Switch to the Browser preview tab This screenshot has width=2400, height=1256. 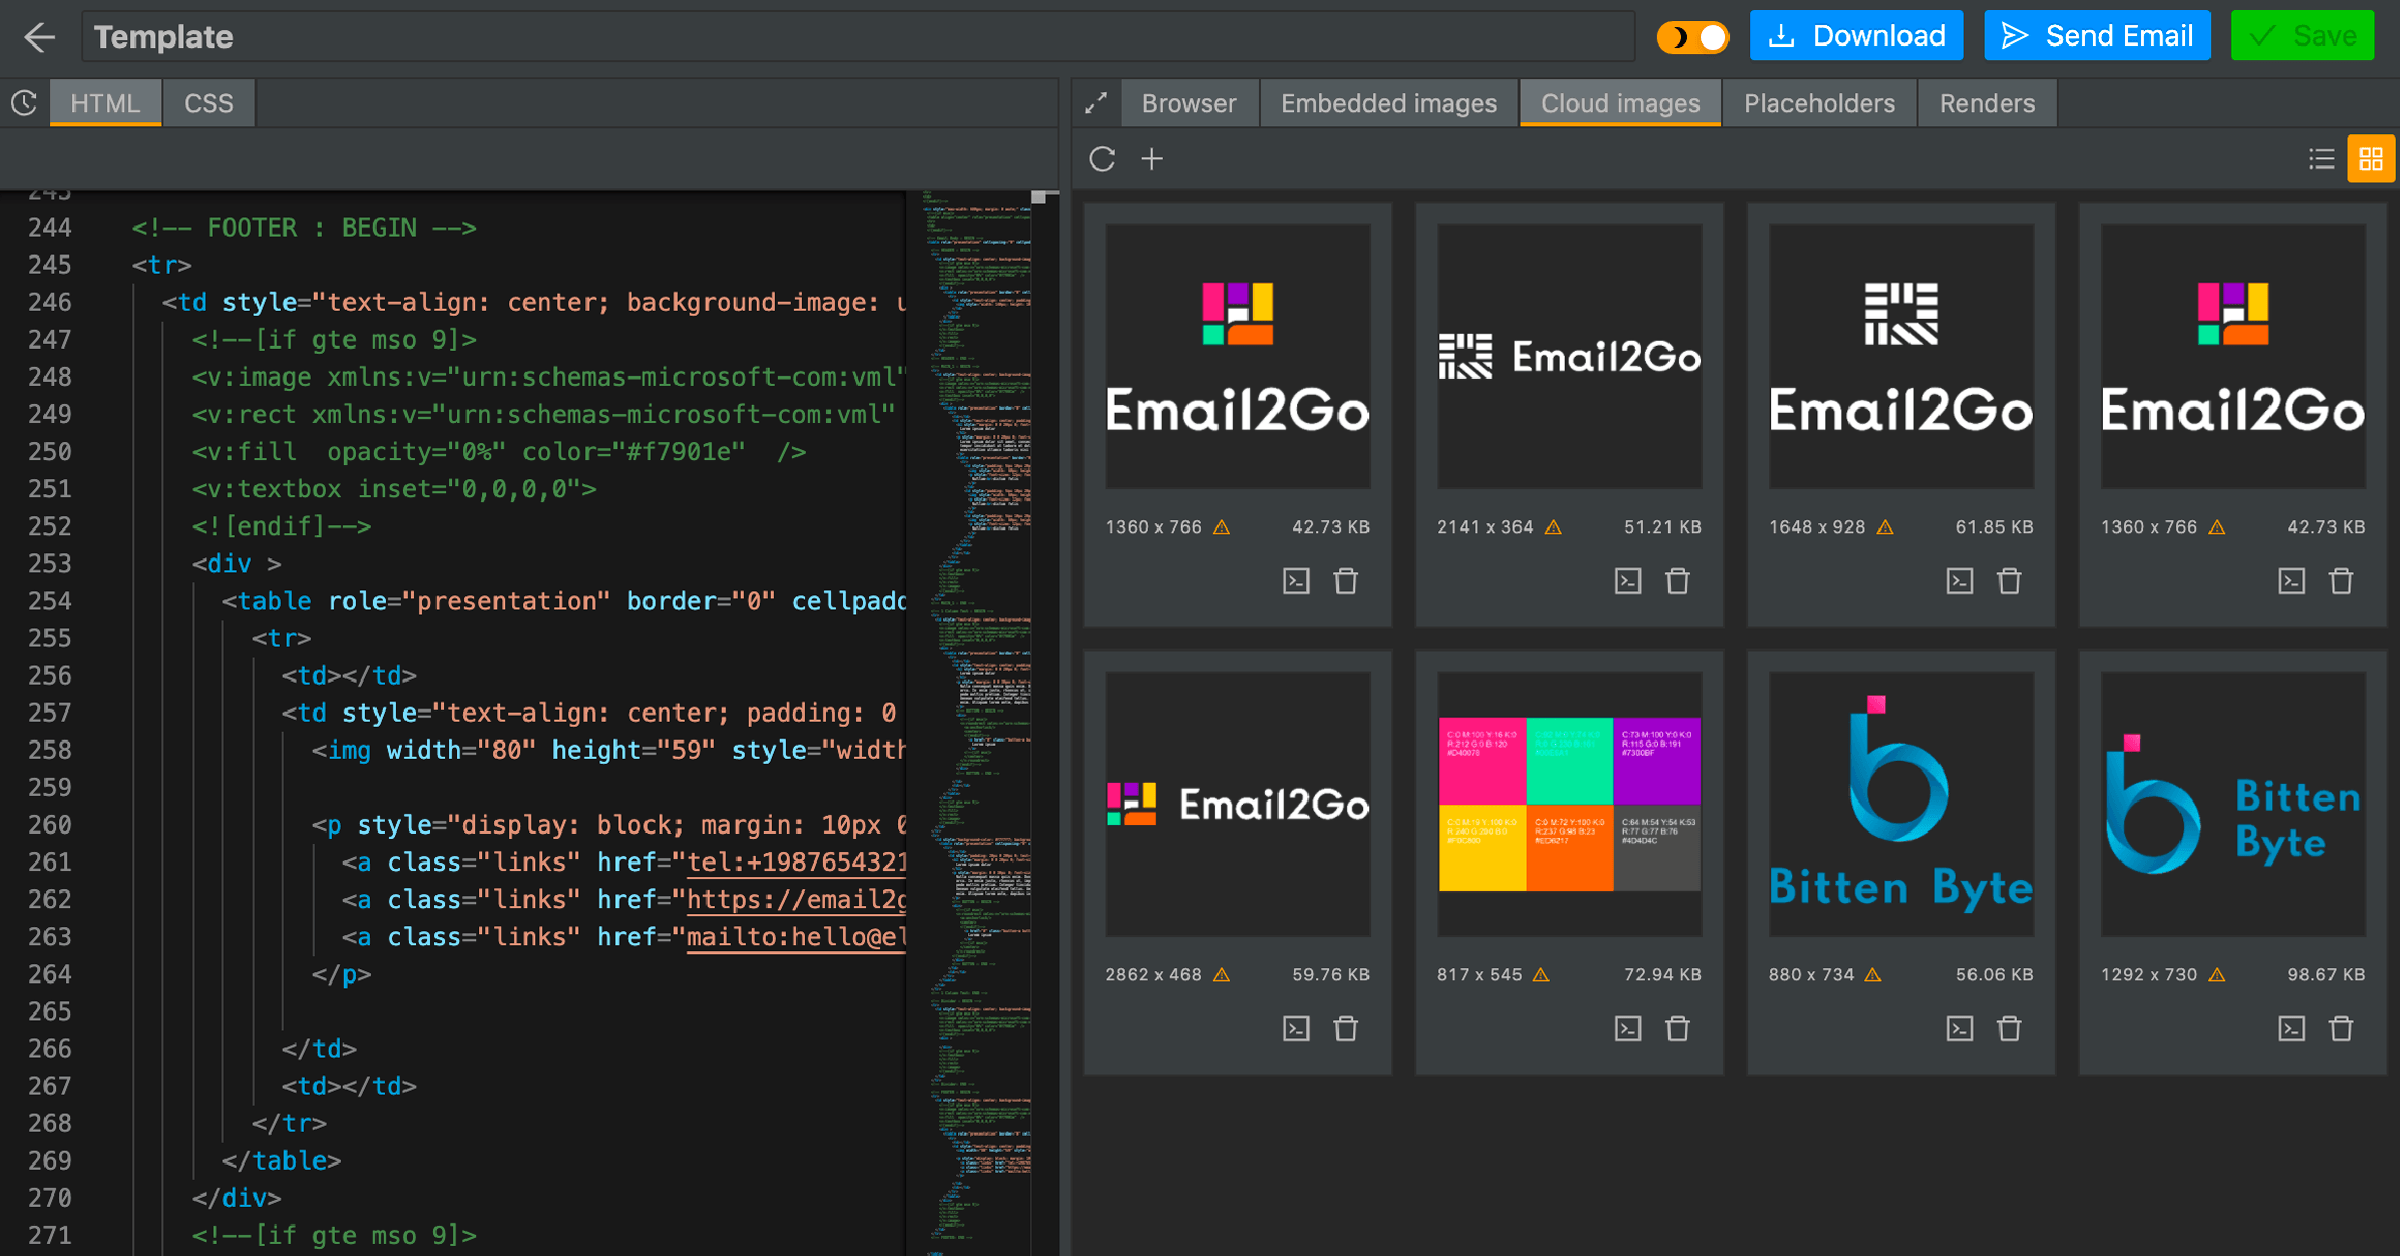click(1189, 102)
